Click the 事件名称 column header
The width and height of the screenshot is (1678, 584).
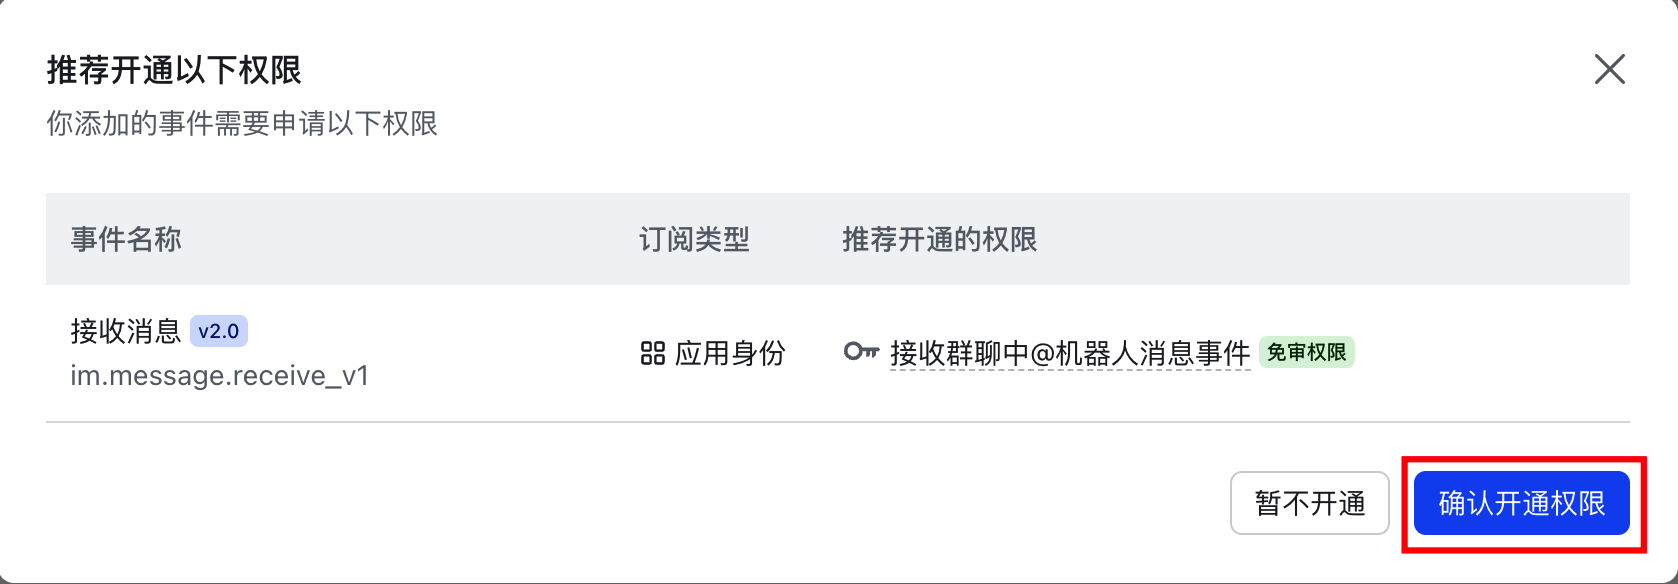tap(126, 239)
